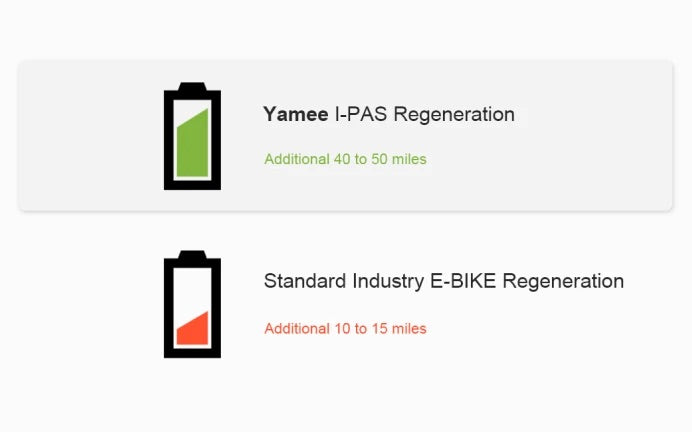Click the word "E-BIKE" in lower heading
The image size is (692, 432).
(x=463, y=281)
